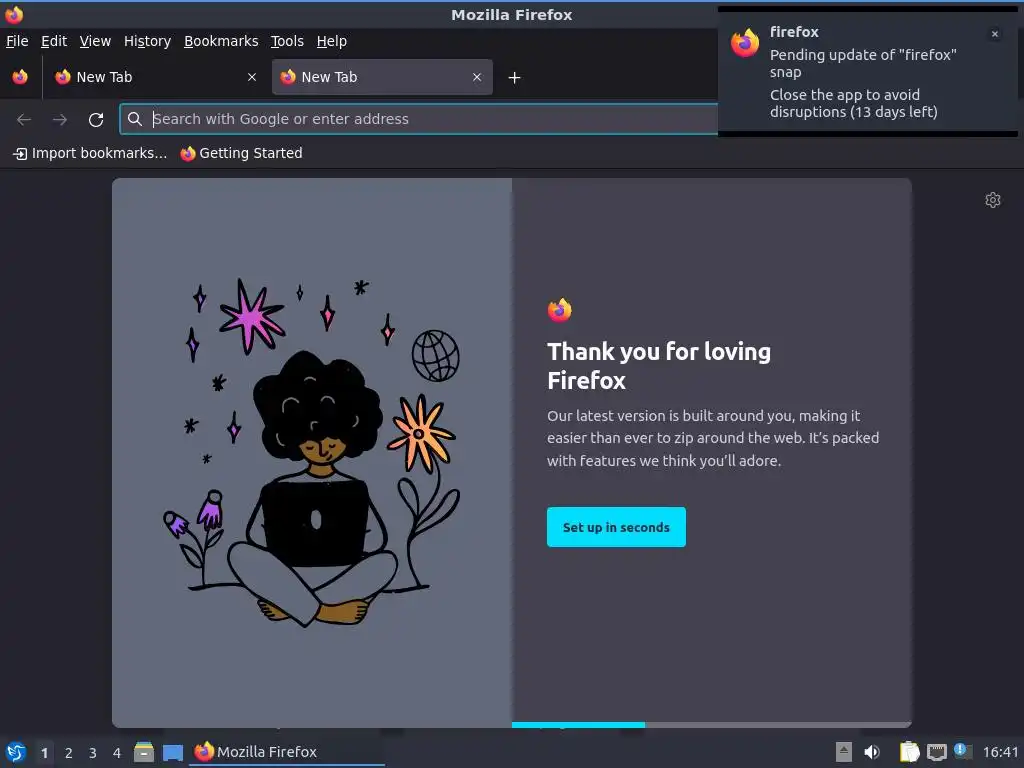Viewport: 1024px width, 768px height.
Task: Open the Tools menu
Action: (x=287, y=41)
